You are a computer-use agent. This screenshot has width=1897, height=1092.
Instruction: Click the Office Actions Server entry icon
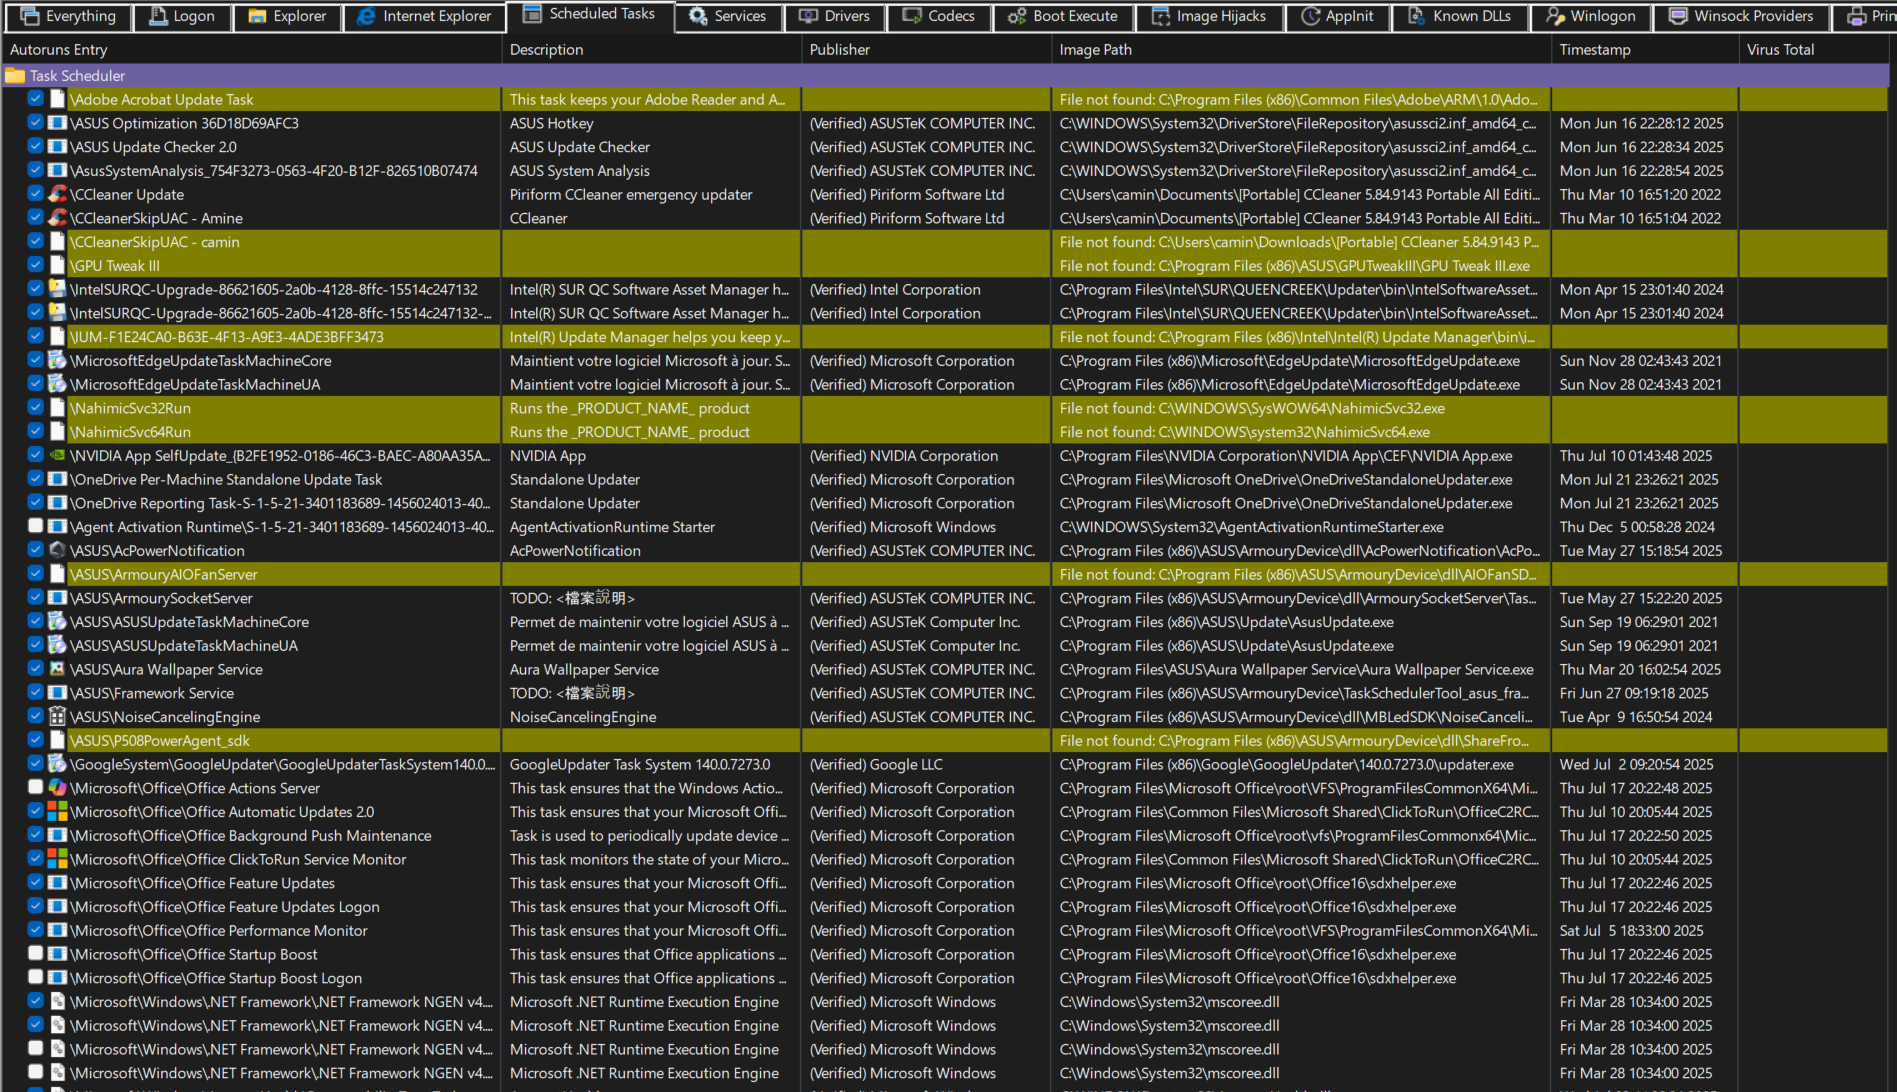pos(57,788)
